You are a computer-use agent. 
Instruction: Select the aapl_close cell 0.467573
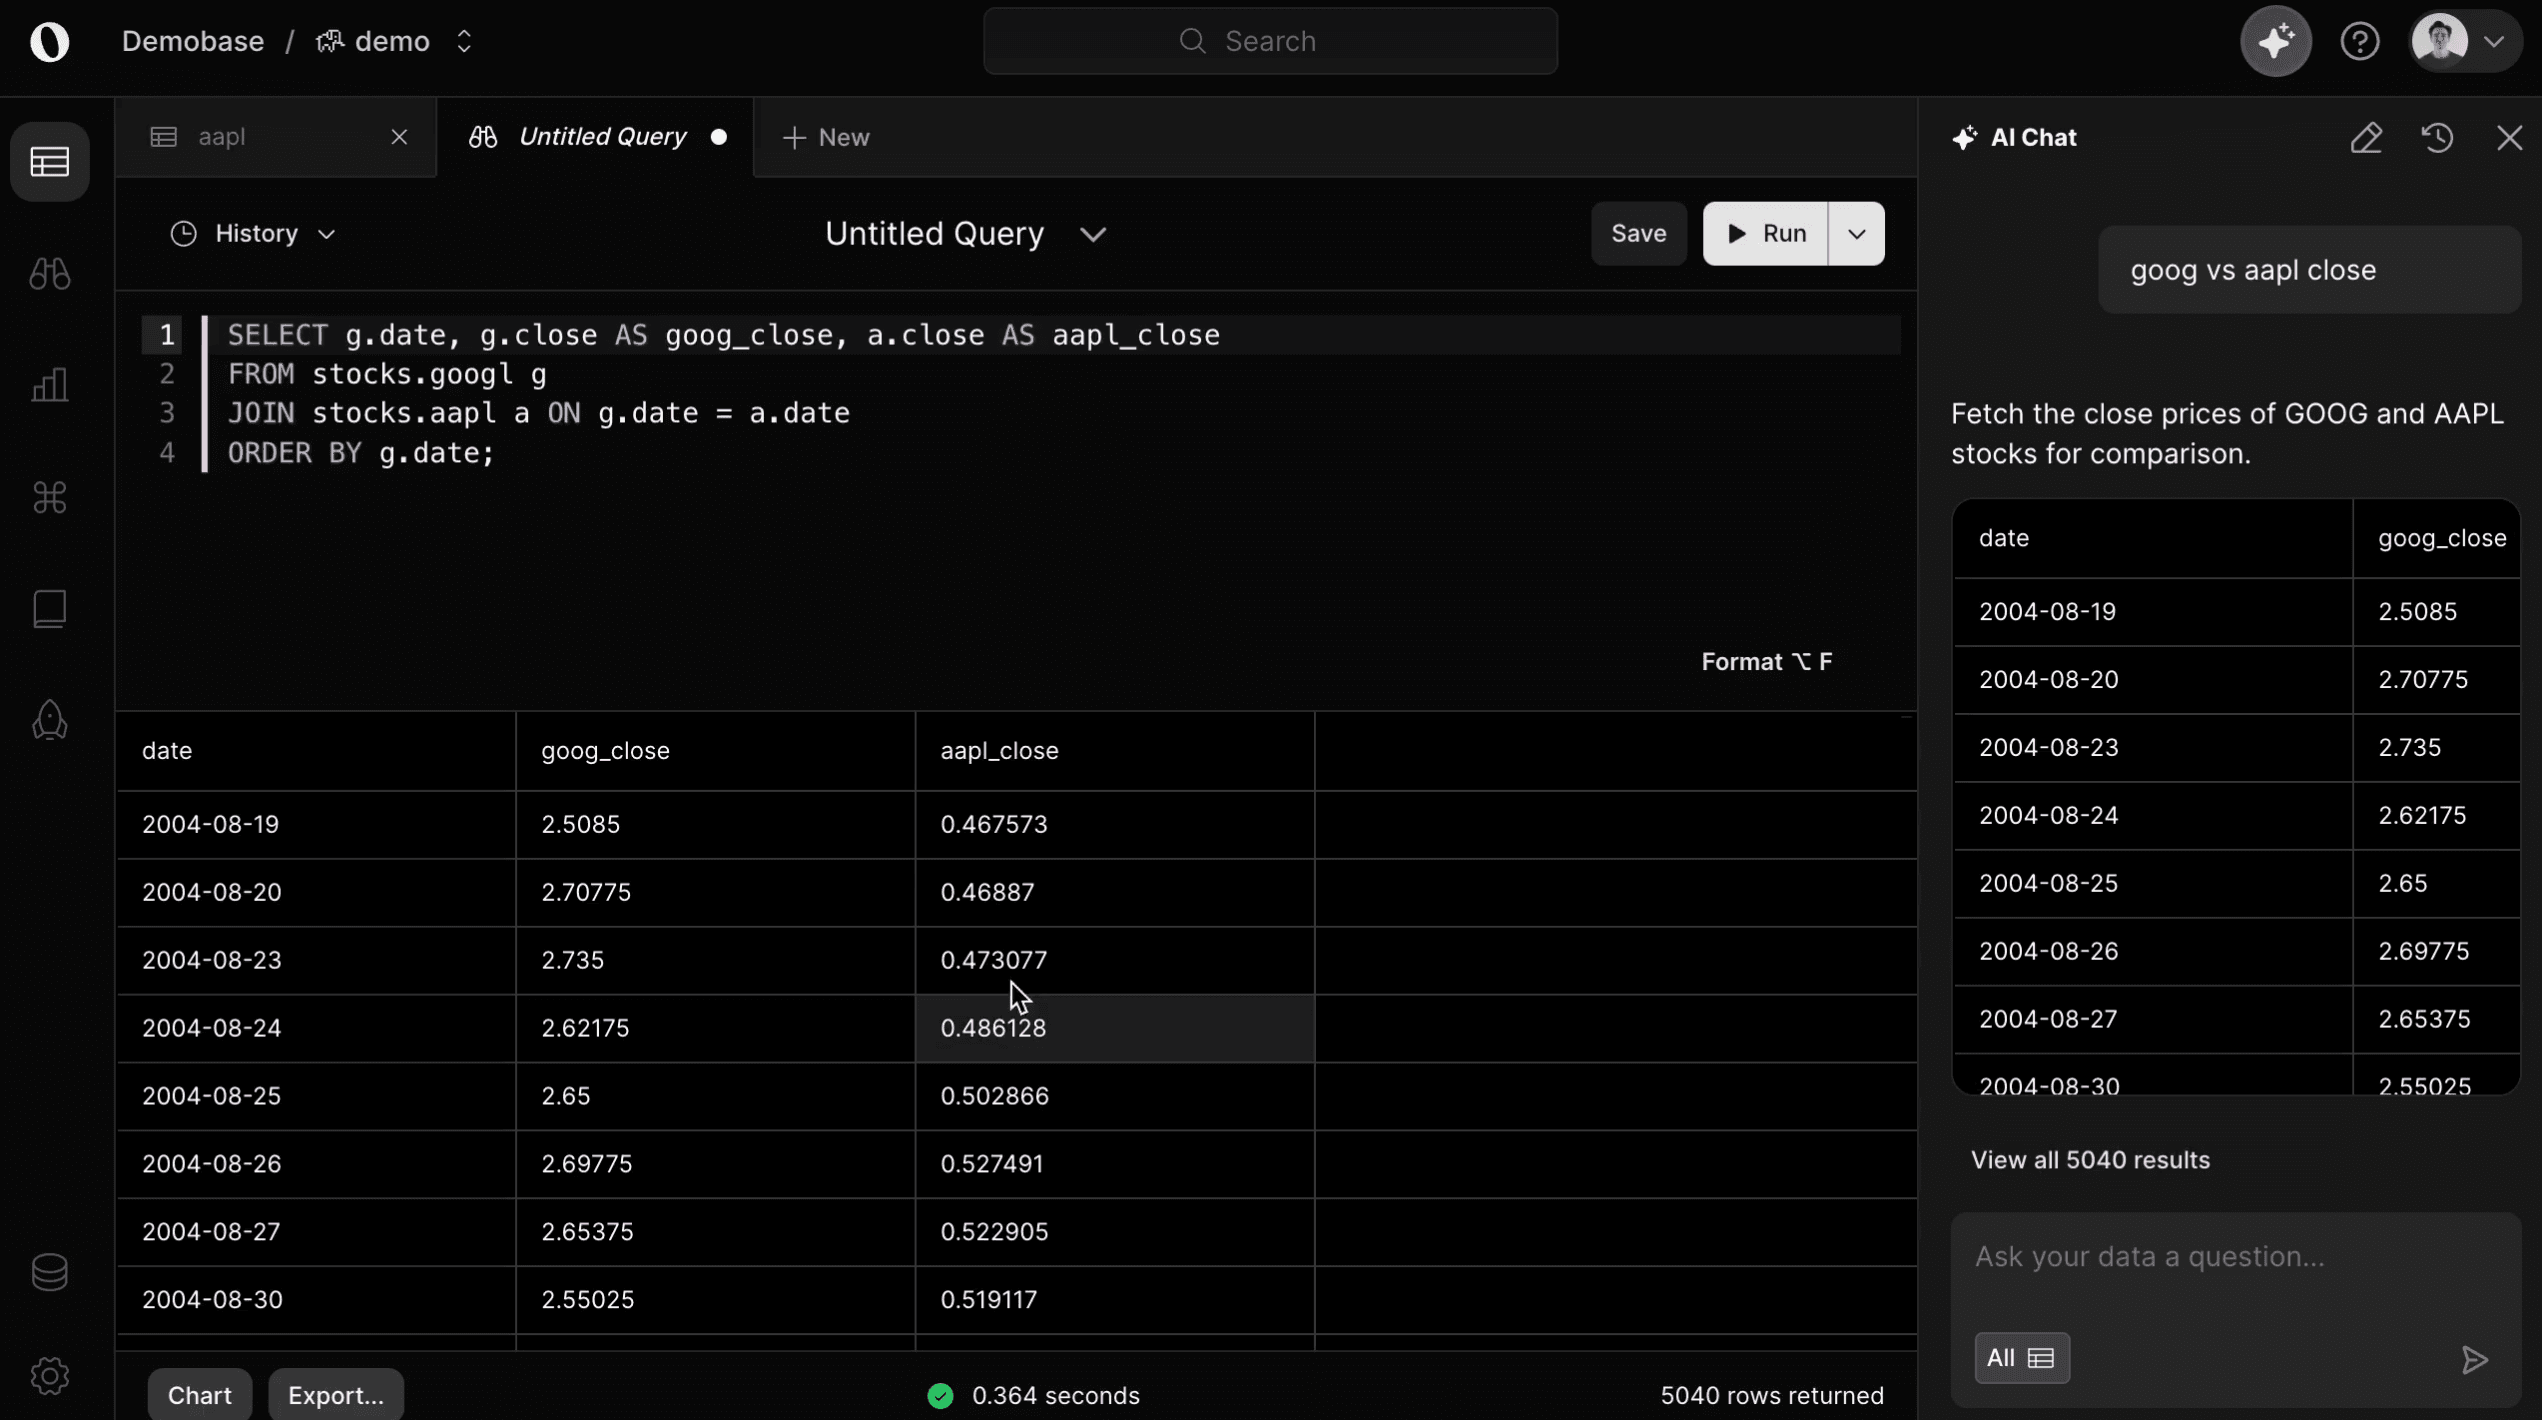[1114, 824]
